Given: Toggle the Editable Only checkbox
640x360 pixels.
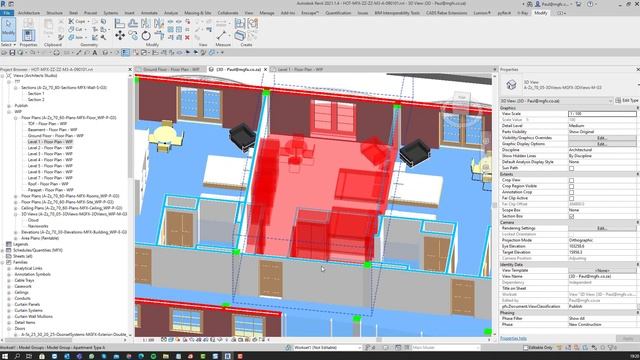Looking at the screenshot, I should pos(526,348).
